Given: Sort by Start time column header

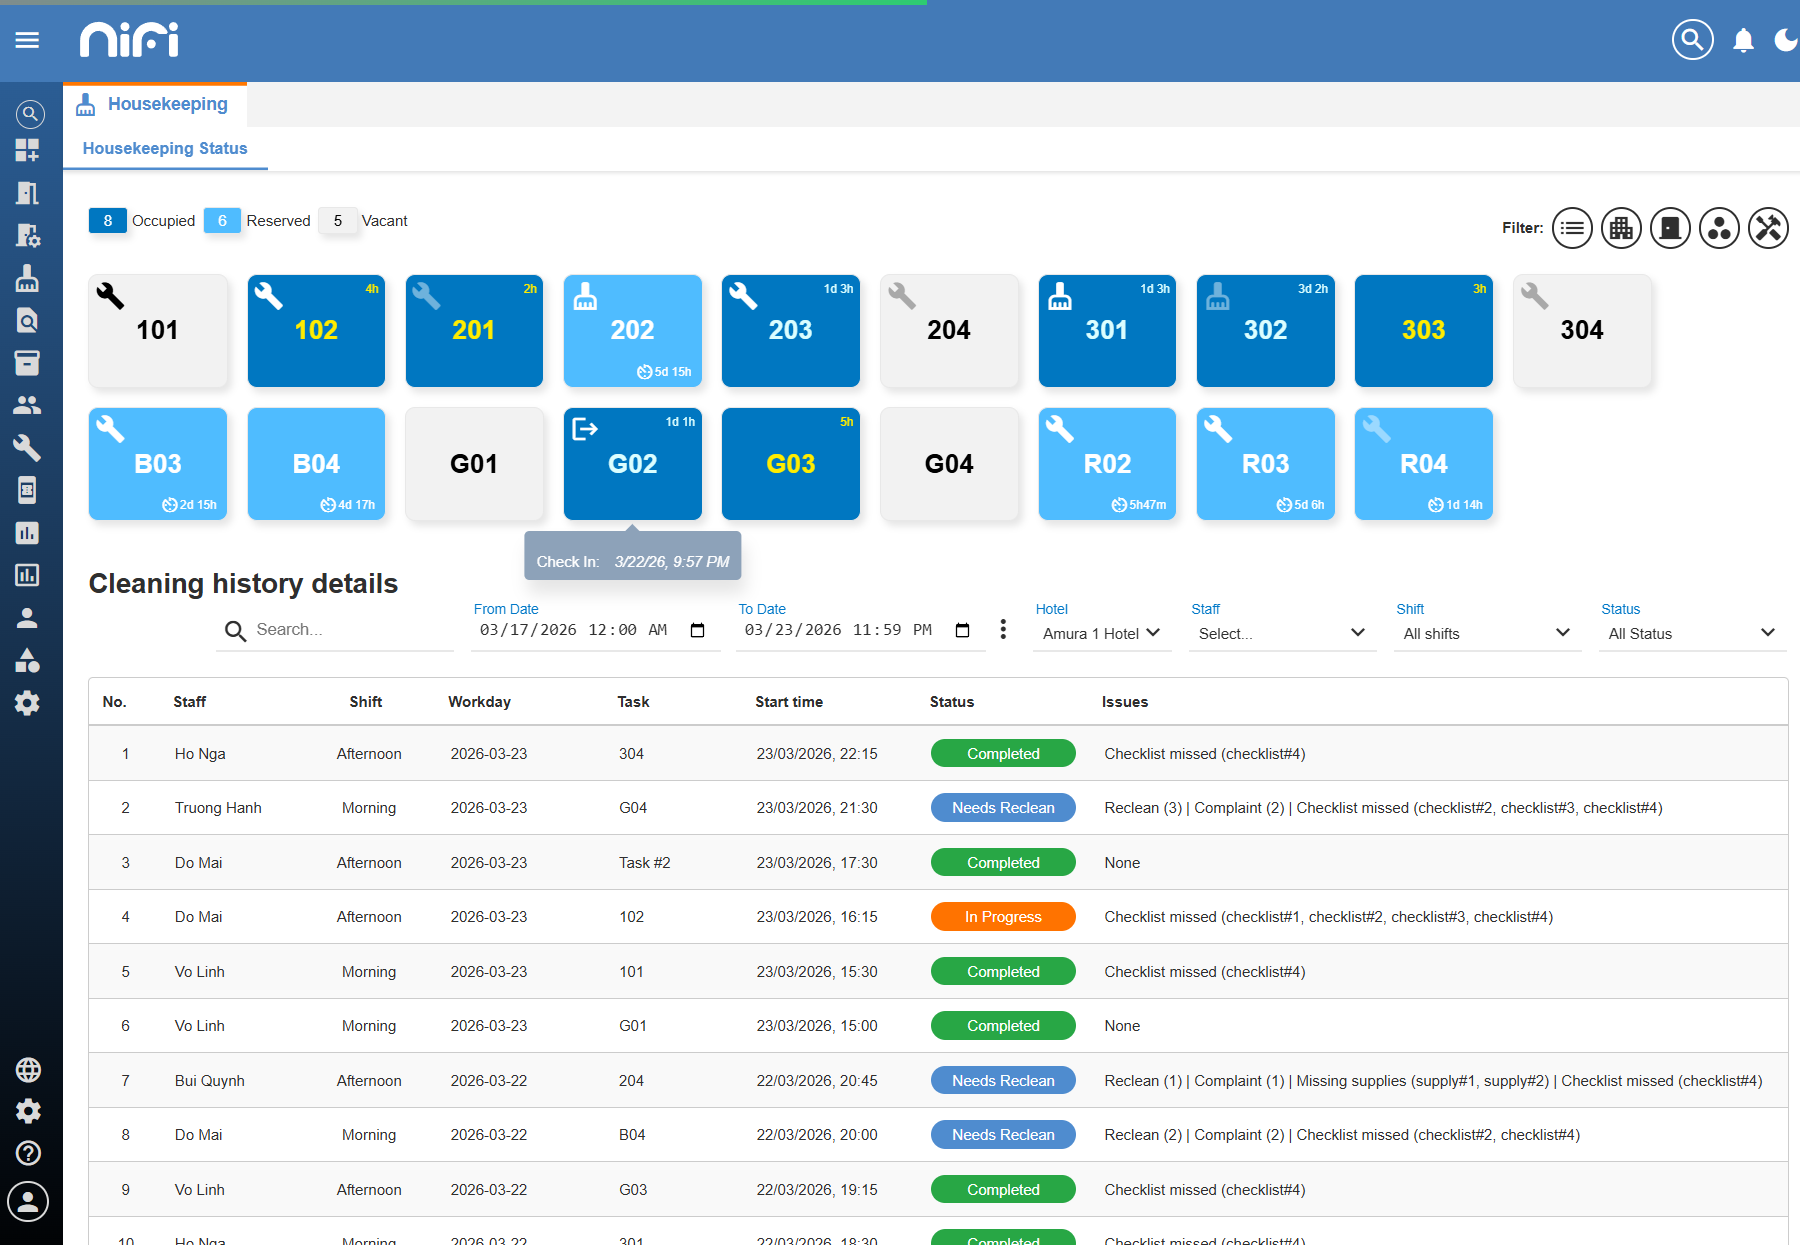Looking at the screenshot, I should (x=789, y=702).
